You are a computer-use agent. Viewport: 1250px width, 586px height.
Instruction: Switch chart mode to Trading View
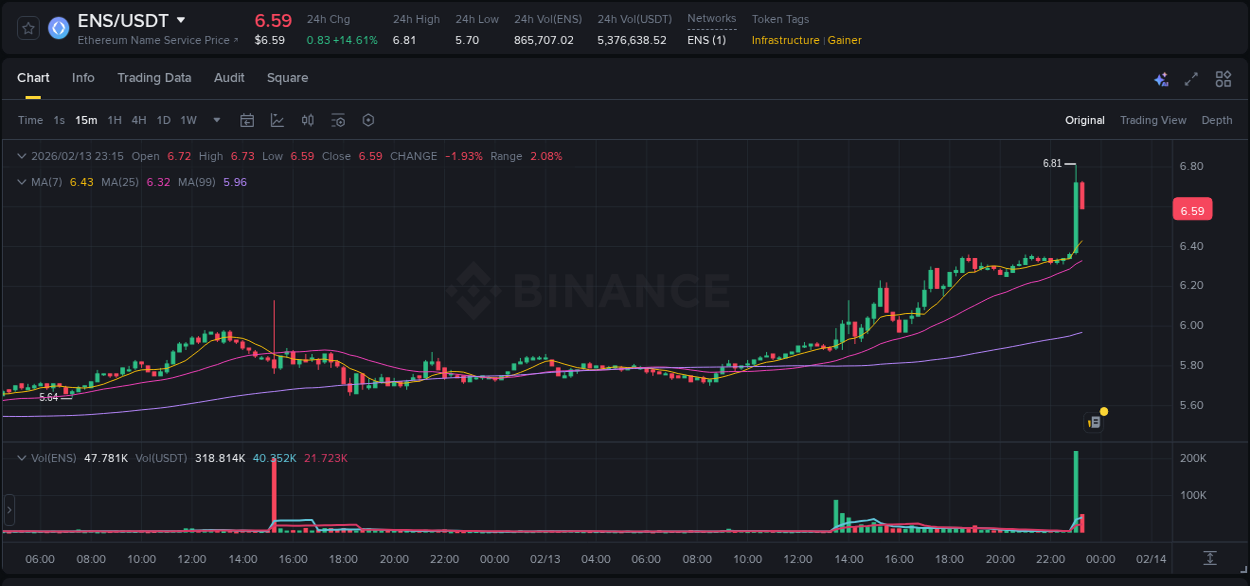pyautogui.click(x=1153, y=120)
